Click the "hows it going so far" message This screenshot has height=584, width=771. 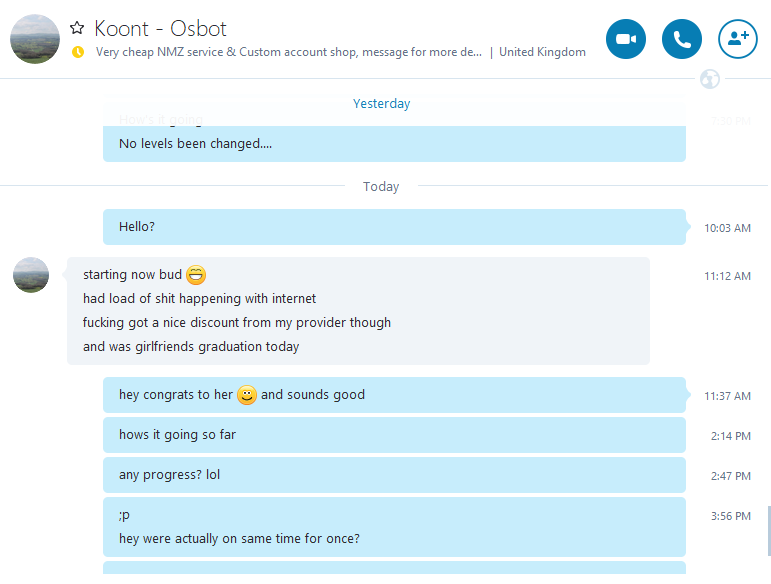(x=394, y=435)
